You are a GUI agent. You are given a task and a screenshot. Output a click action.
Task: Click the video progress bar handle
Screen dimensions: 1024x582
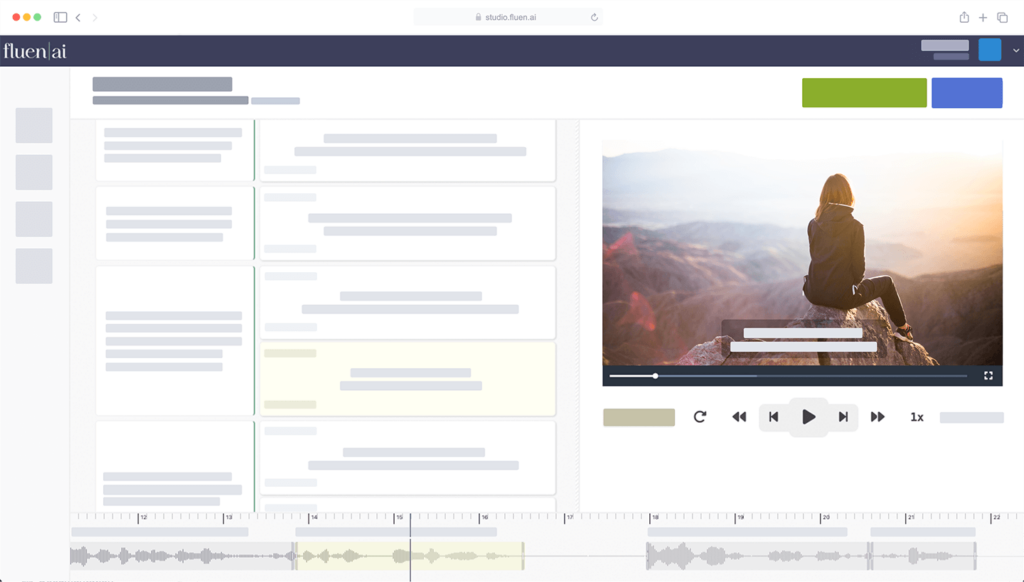(655, 376)
